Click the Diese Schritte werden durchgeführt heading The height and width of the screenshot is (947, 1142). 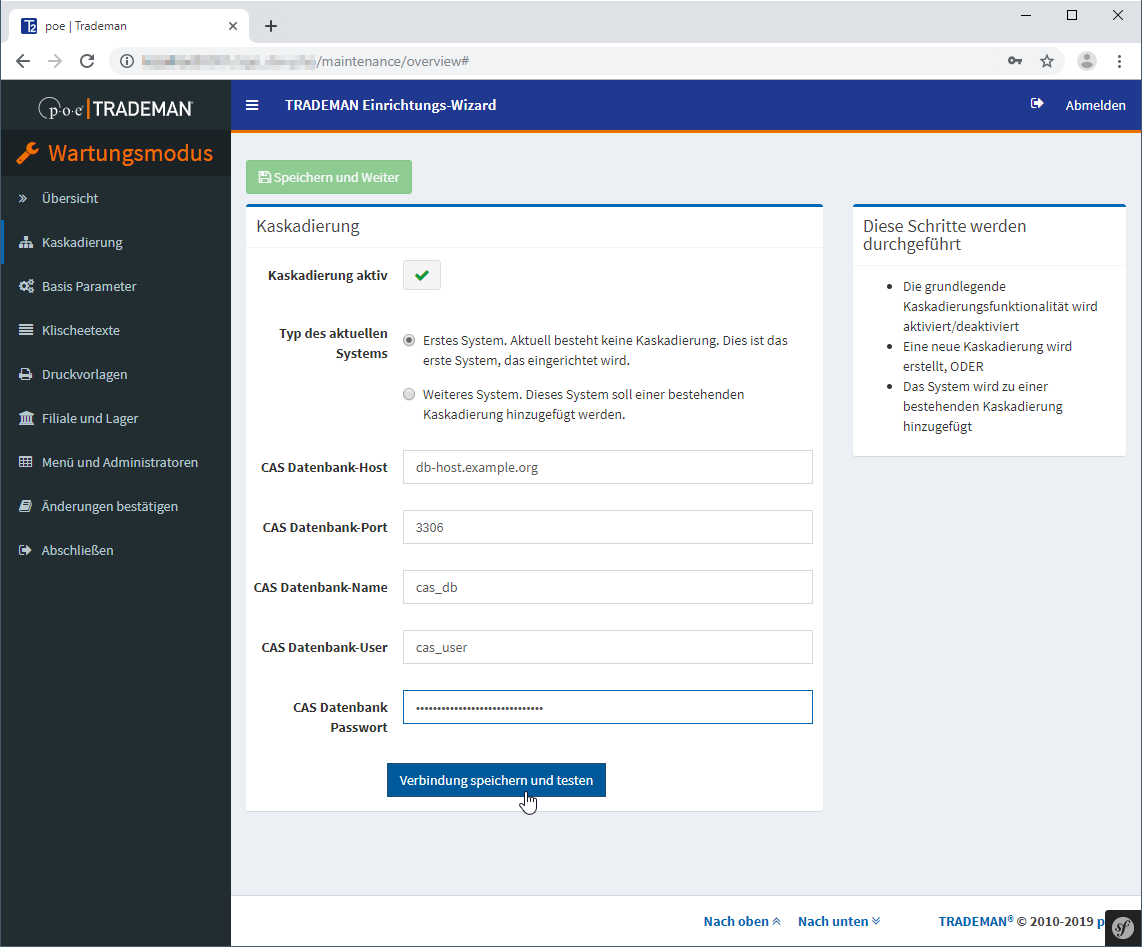coord(945,235)
